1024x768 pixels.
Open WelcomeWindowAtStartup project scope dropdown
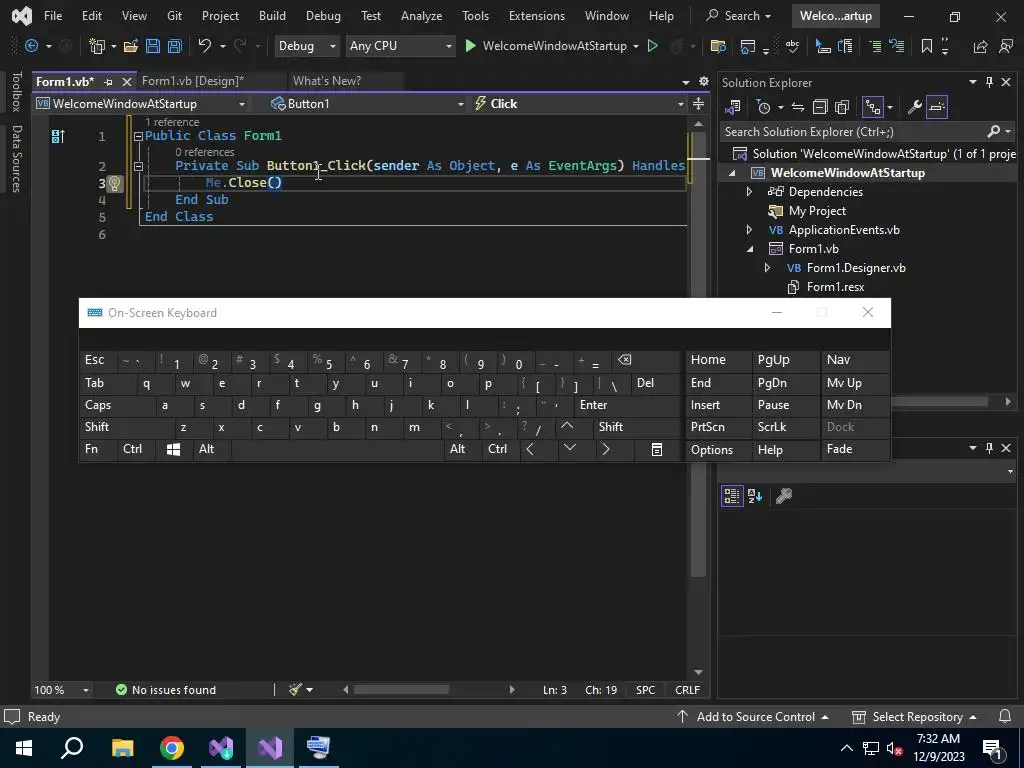click(x=141, y=104)
